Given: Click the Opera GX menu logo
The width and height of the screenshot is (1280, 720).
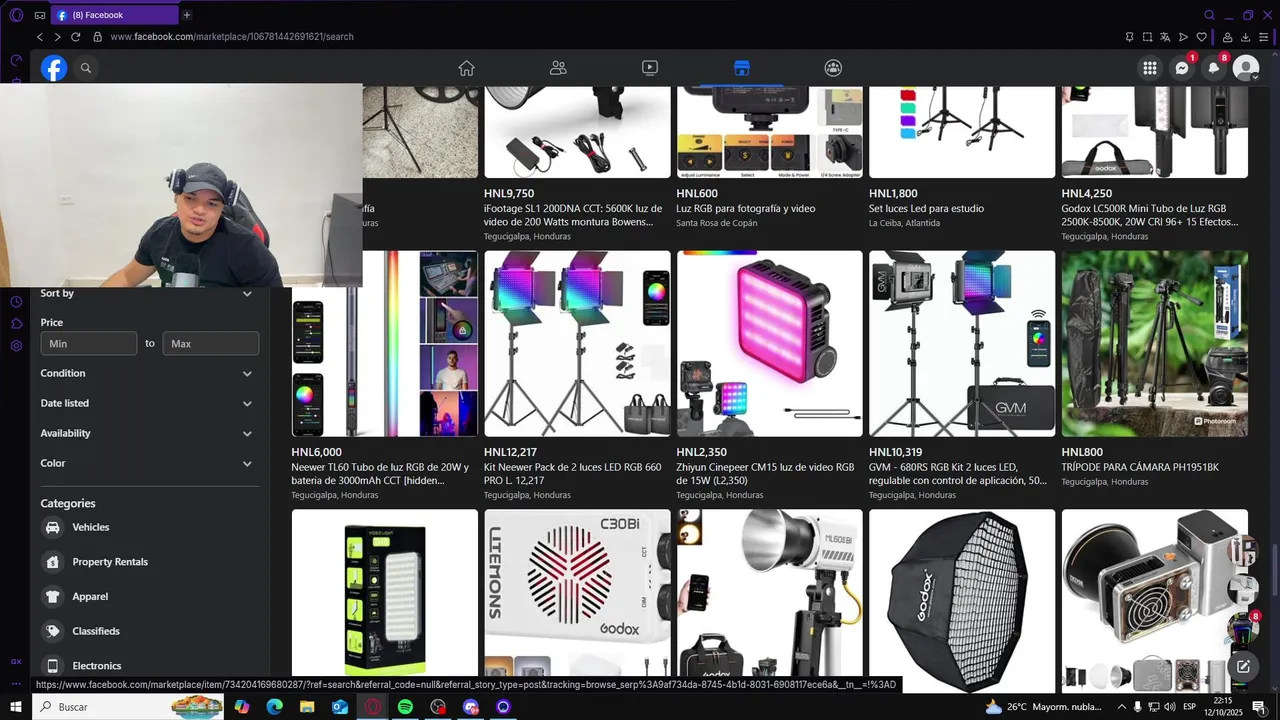Looking at the screenshot, I should (x=16, y=15).
